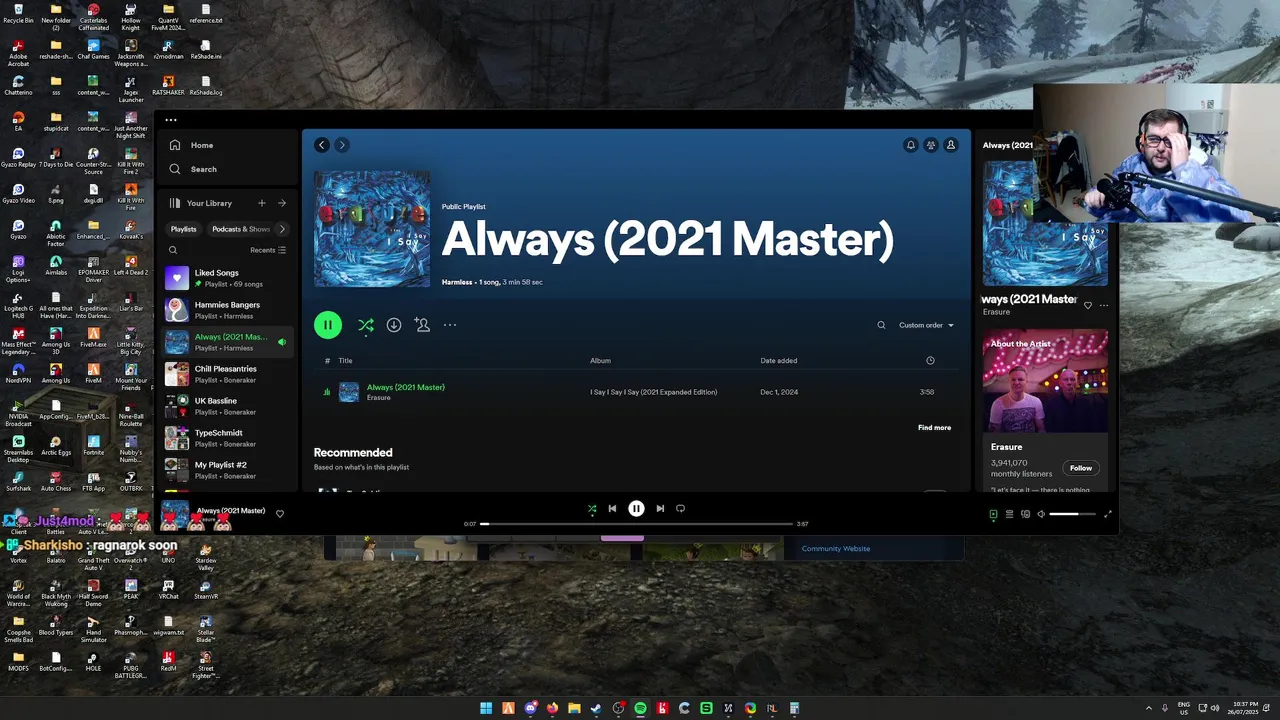The height and width of the screenshot is (720, 1280).
Task: Sort tracks by duration clock icon
Action: point(930,361)
